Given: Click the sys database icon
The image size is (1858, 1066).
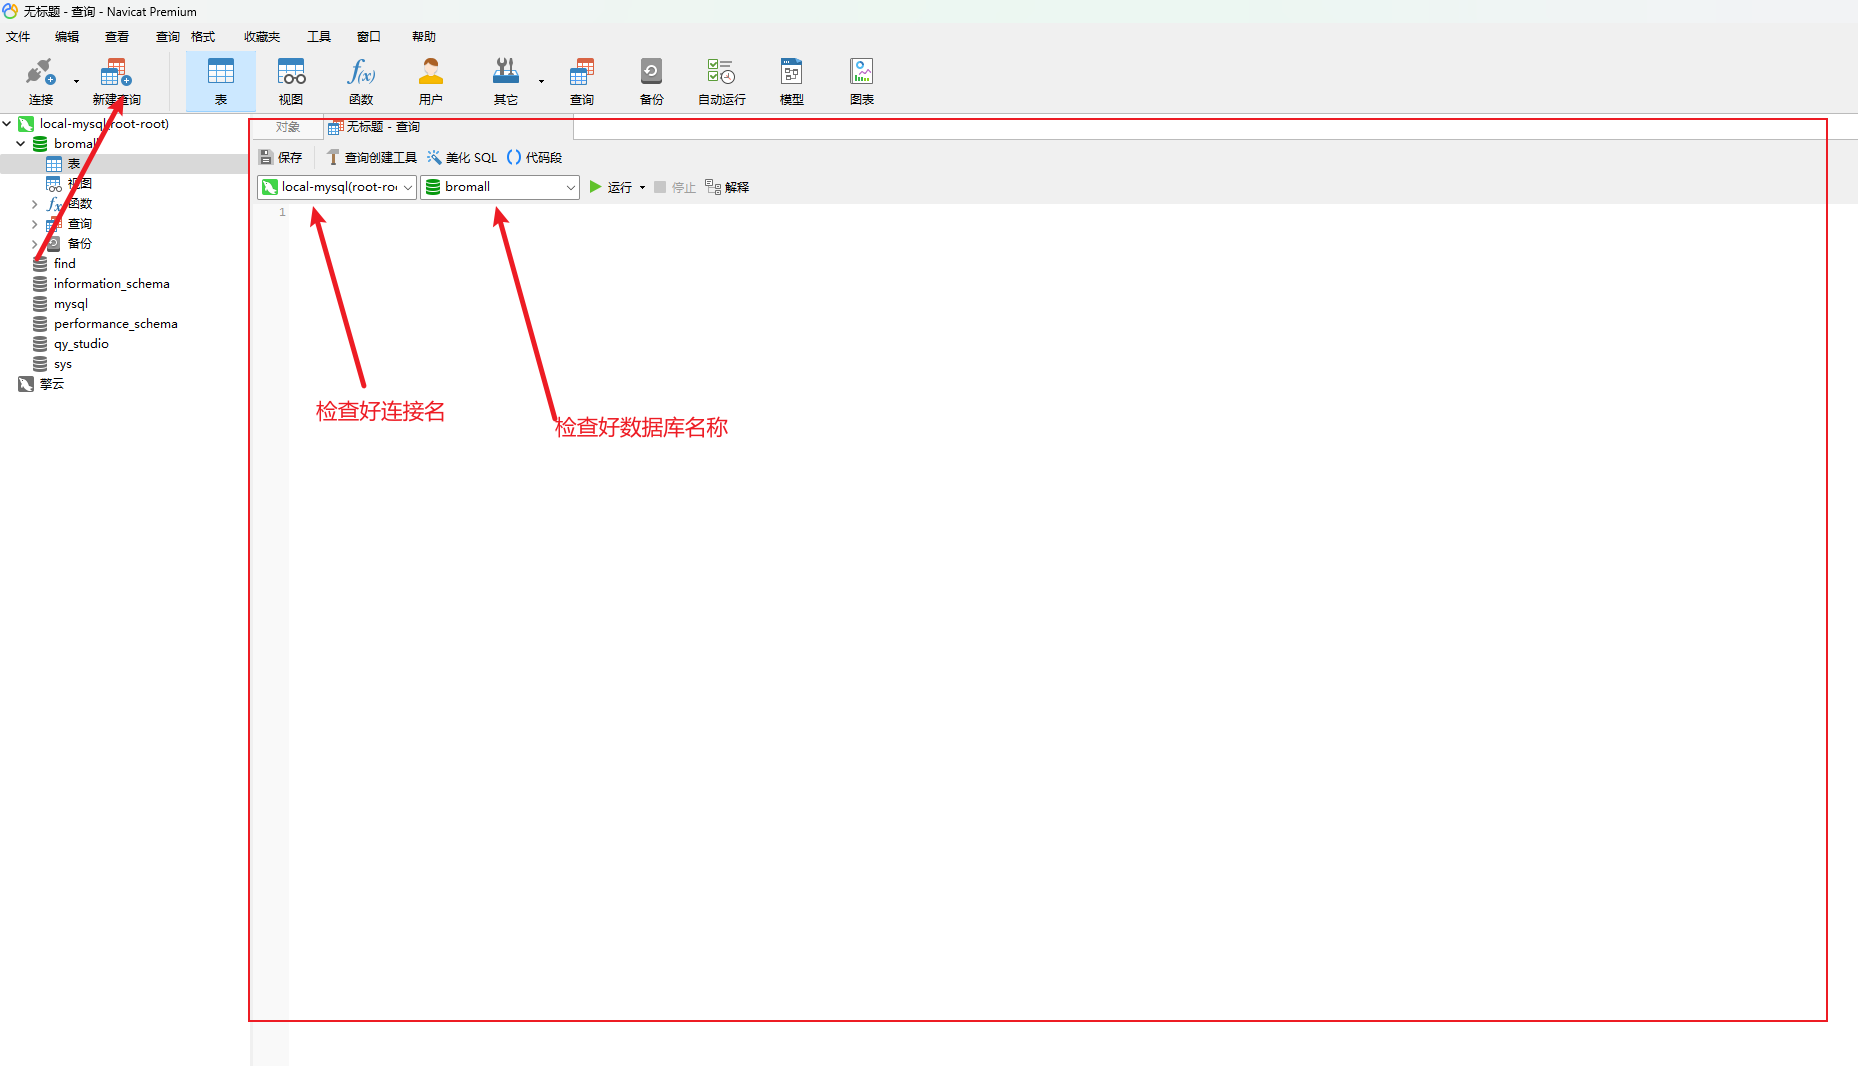Looking at the screenshot, I should pyautogui.click(x=40, y=364).
